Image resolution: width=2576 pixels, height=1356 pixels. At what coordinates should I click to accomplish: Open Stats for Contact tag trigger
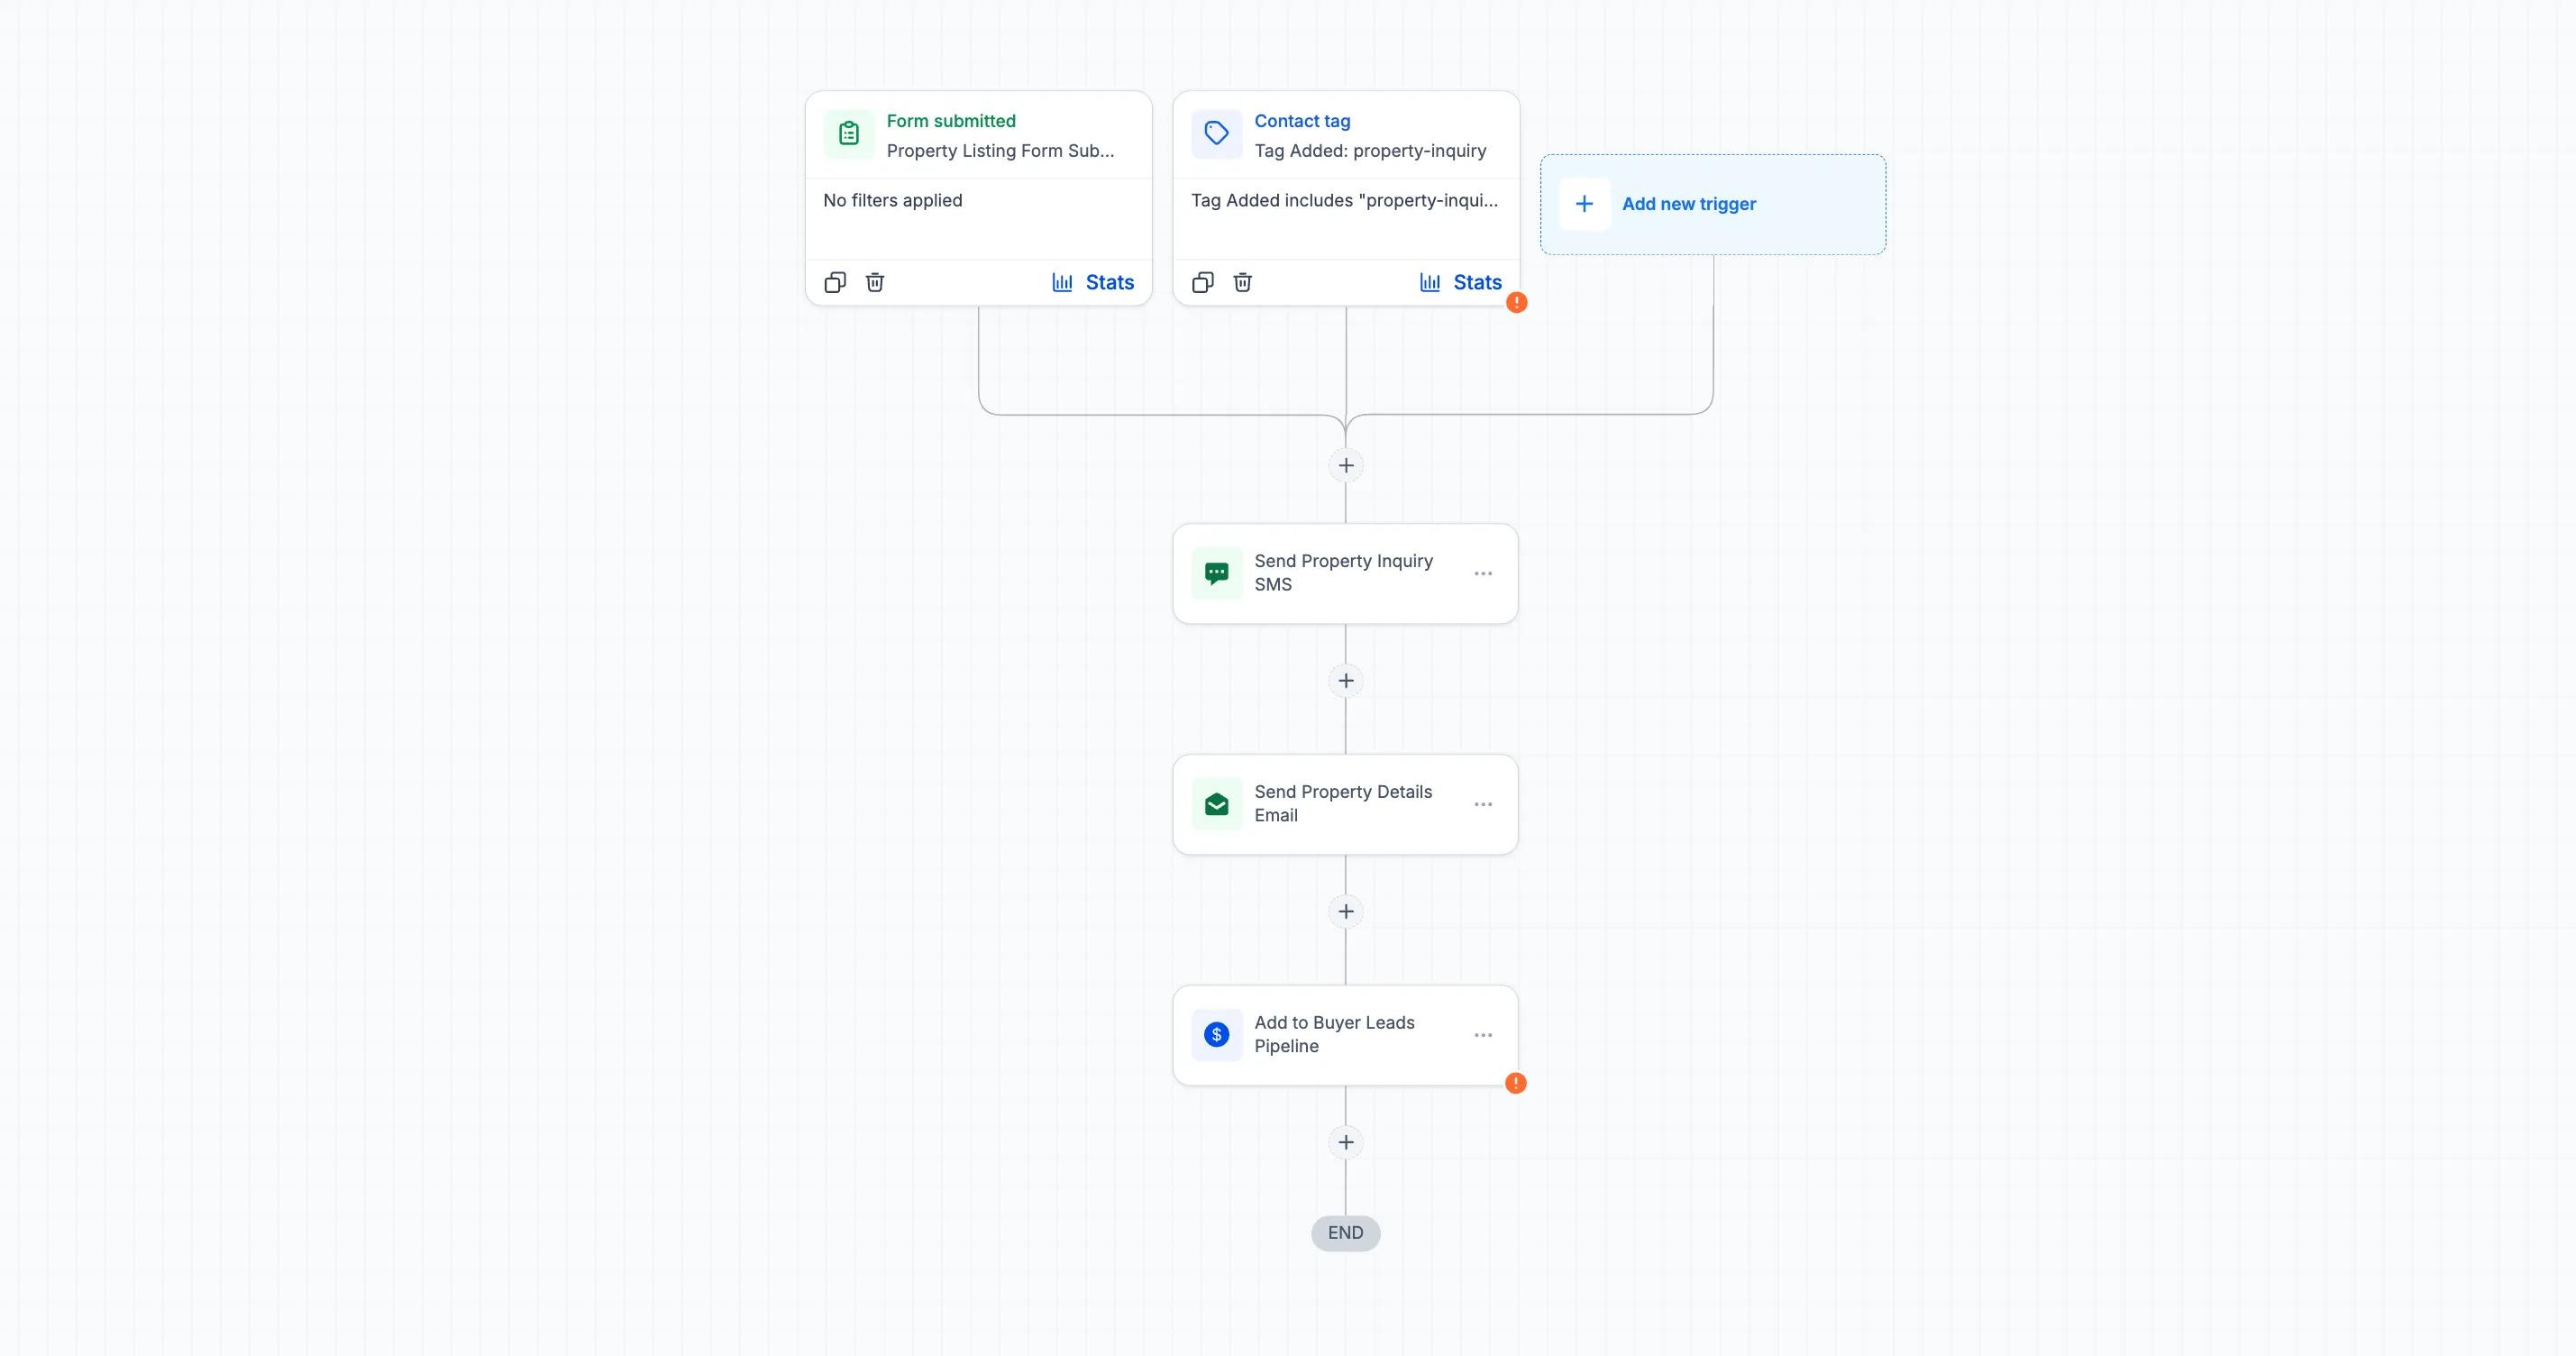(x=1461, y=283)
